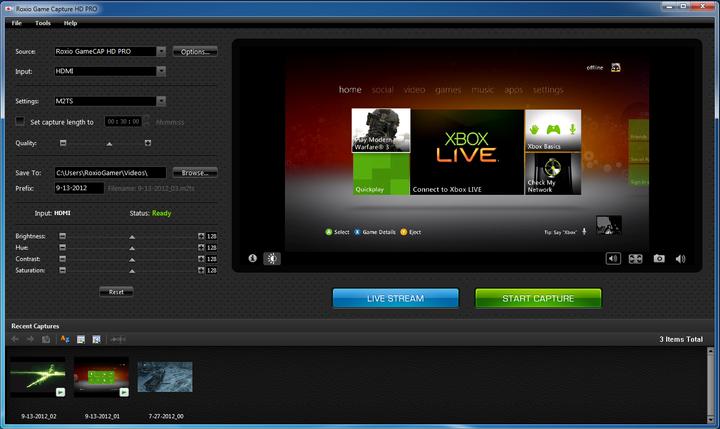
Task: Click the 'Recent Captures' heading
Action: [x=35, y=326]
